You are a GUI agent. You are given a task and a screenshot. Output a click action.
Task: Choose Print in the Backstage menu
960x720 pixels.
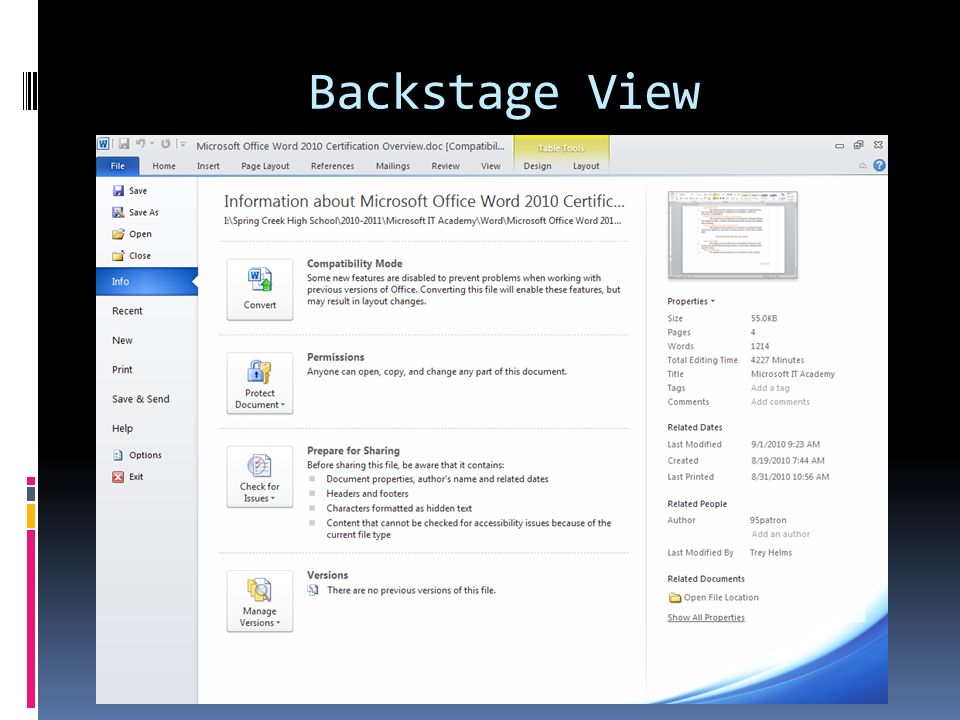[122, 370]
